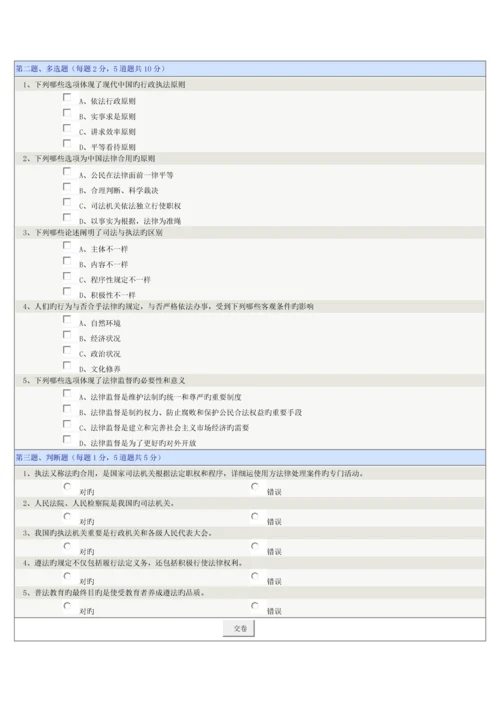Click question text 下列哪些选项体现了法律监督的必要性和意义

click(x=110, y=380)
